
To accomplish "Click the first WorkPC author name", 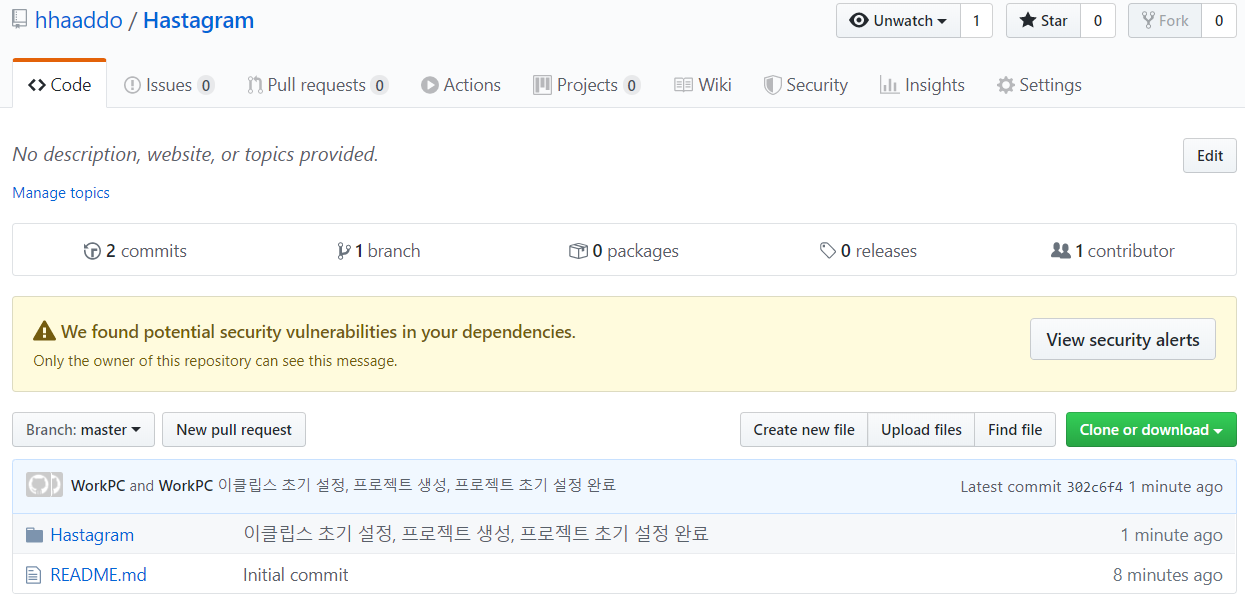I will click(98, 486).
